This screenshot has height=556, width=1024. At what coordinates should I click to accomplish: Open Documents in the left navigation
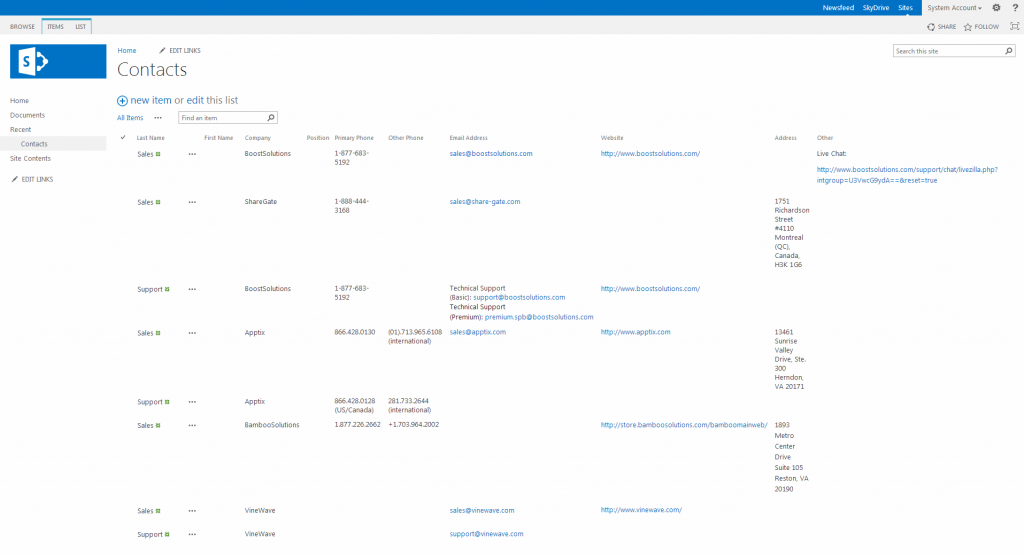(x=27, y=115)
